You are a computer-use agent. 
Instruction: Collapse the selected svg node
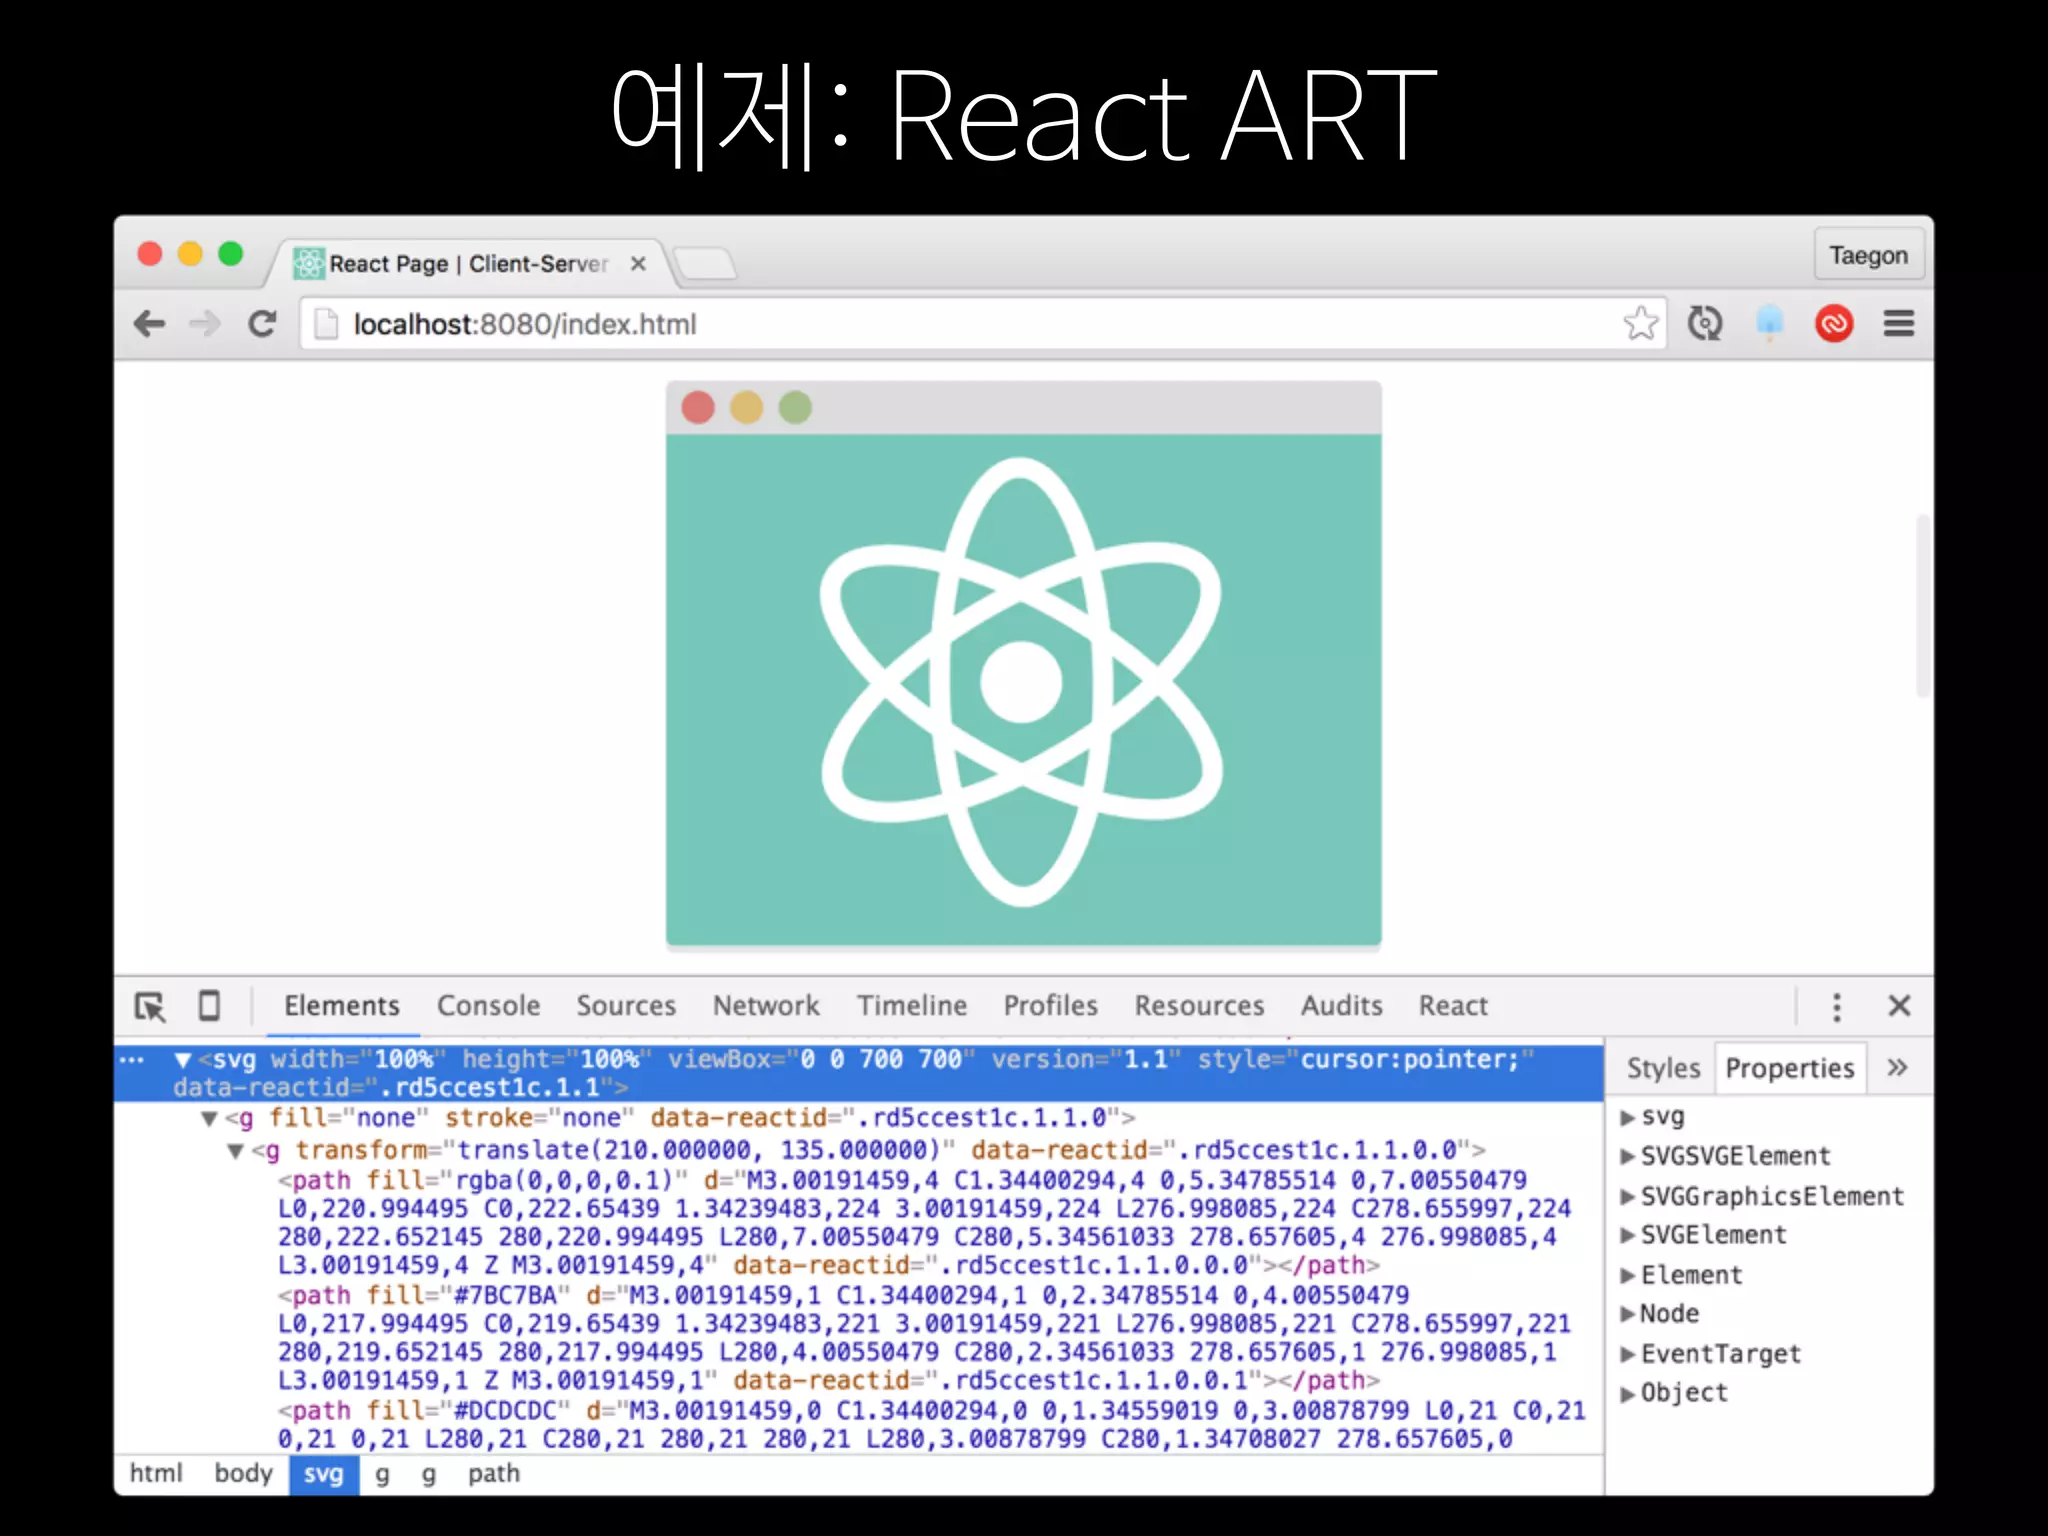pyautogui.click(x=183, y=1060)
